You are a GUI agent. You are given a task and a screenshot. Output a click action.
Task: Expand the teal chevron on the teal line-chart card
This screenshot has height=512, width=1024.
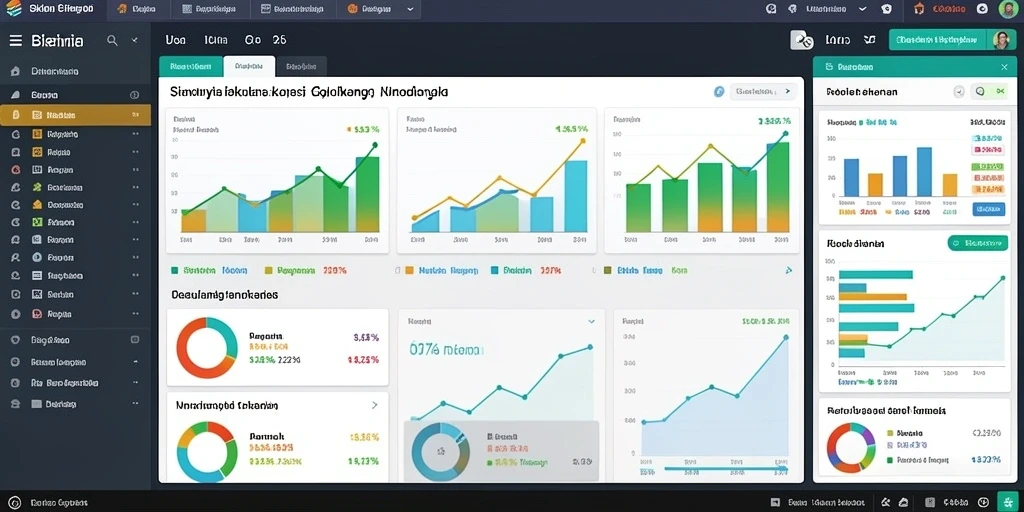[591, 321]
